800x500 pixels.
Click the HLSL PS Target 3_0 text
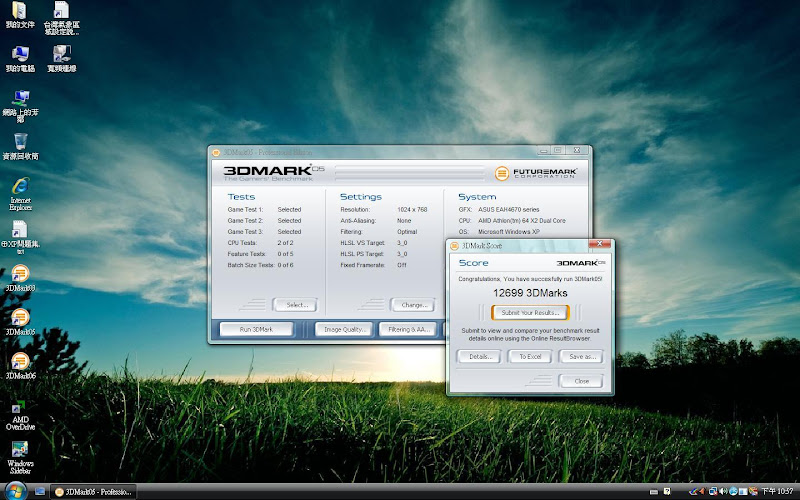(374, 254)
